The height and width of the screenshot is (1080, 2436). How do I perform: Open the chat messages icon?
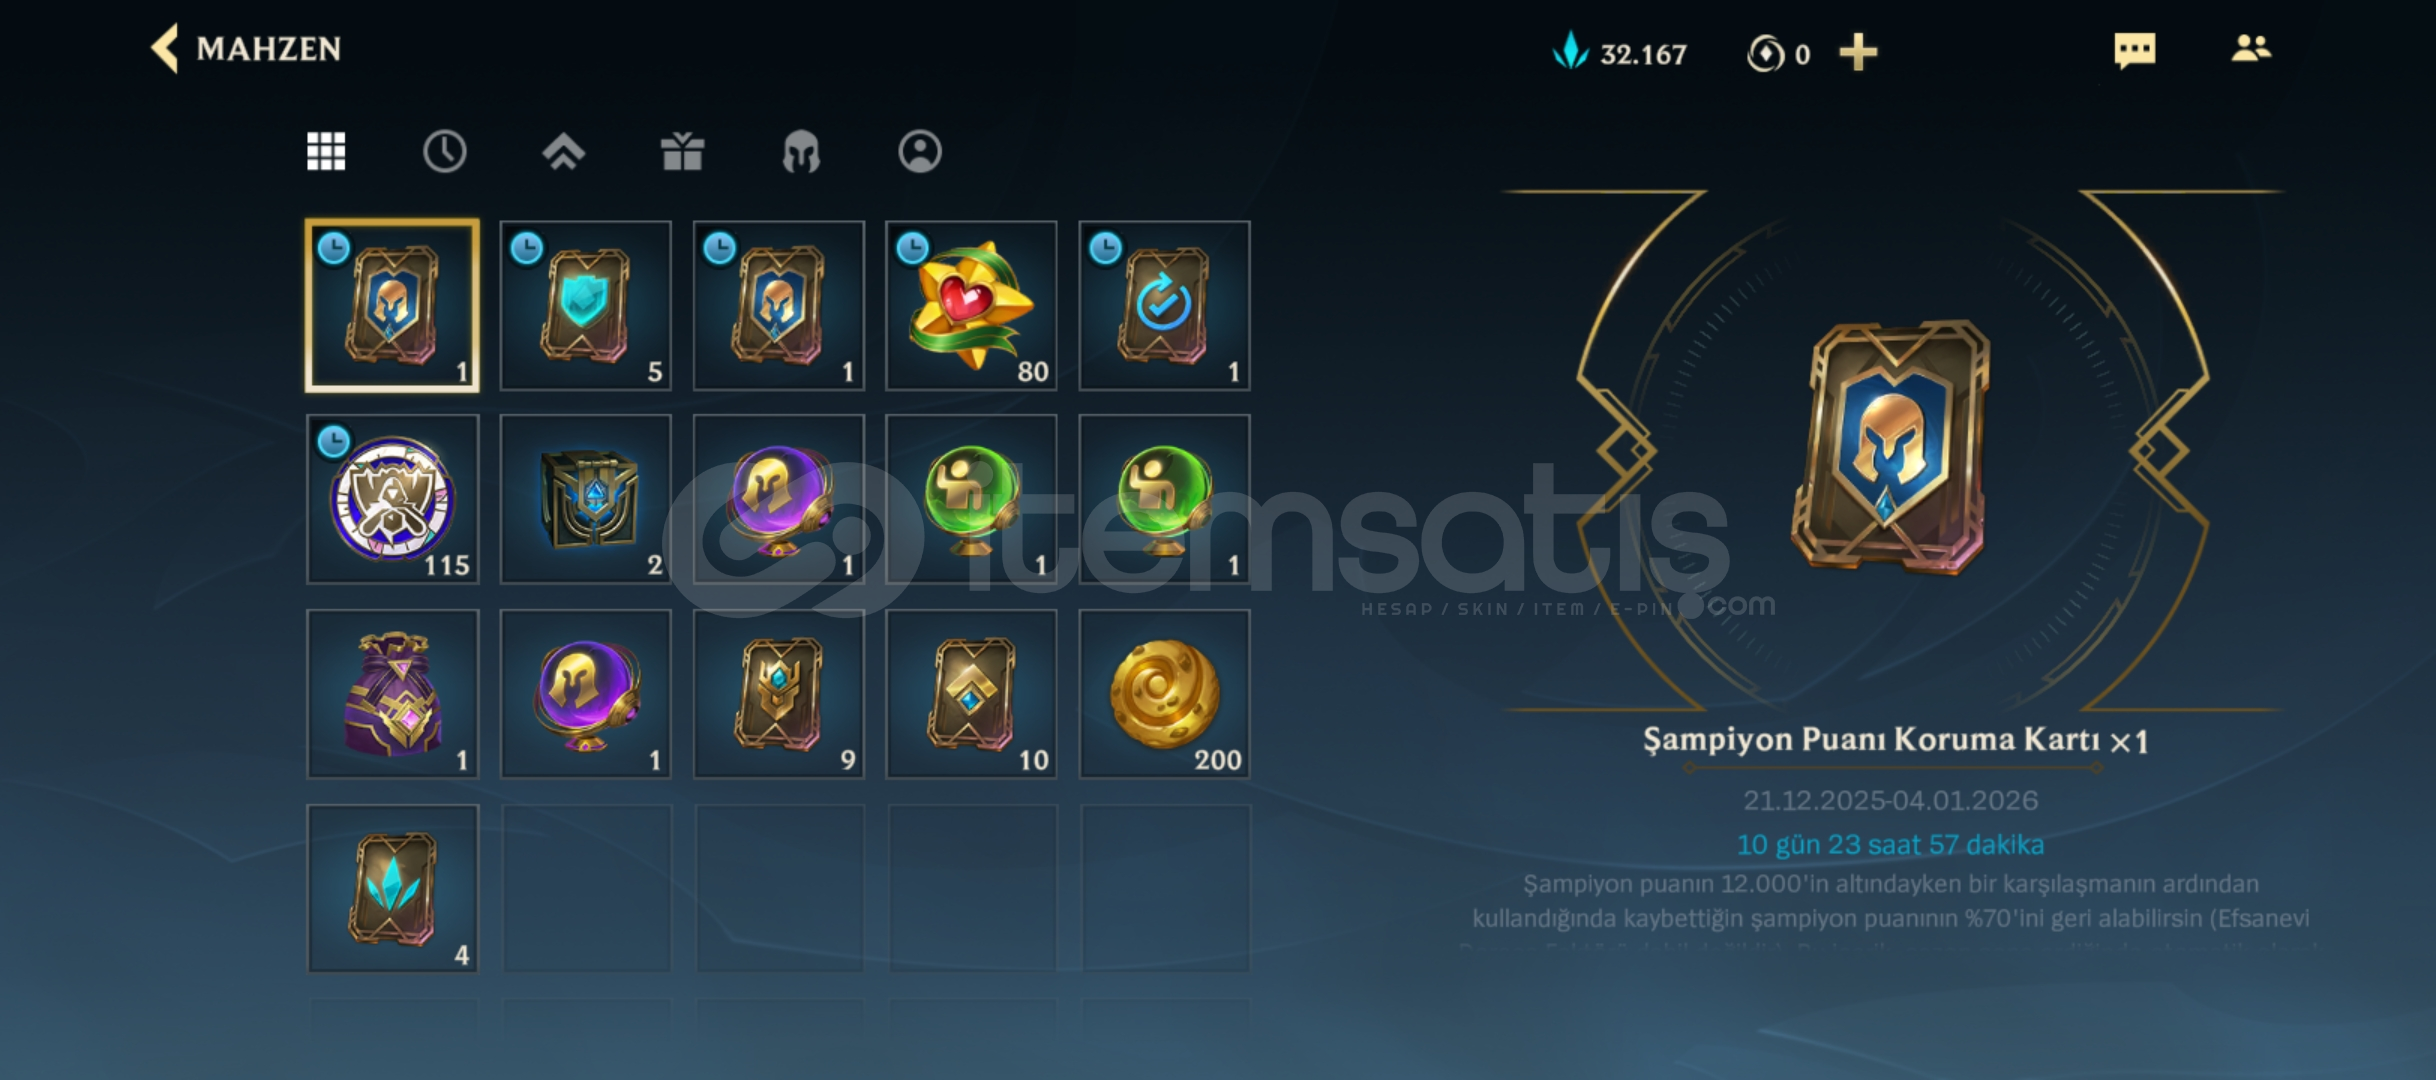click(x=2134, y=50)
